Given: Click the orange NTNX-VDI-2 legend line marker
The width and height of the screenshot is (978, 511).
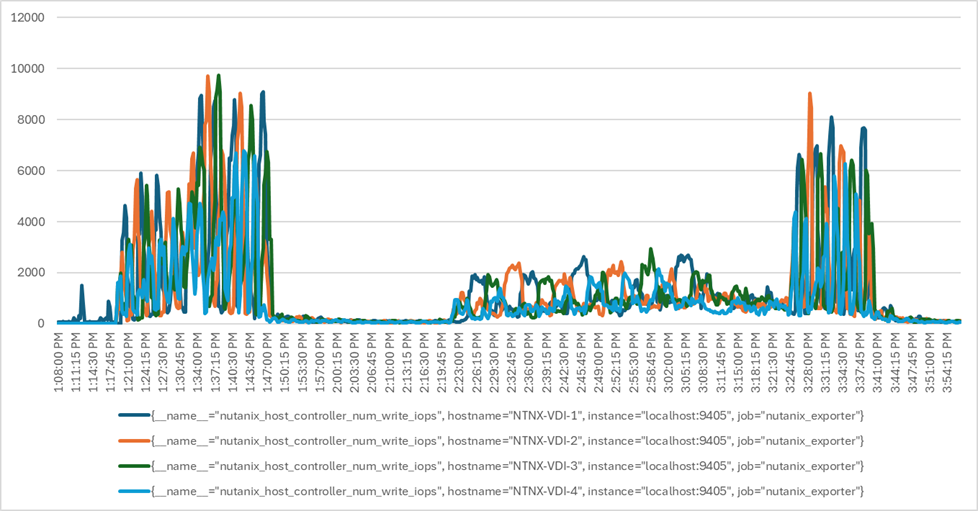Looking at the screenshot, I should [134, 440].
